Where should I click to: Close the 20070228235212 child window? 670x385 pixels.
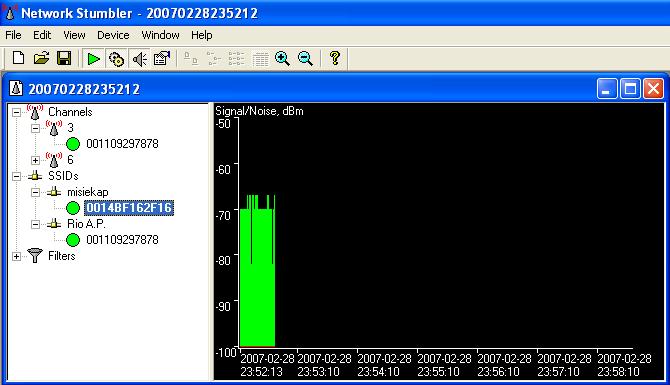[653, 89]
